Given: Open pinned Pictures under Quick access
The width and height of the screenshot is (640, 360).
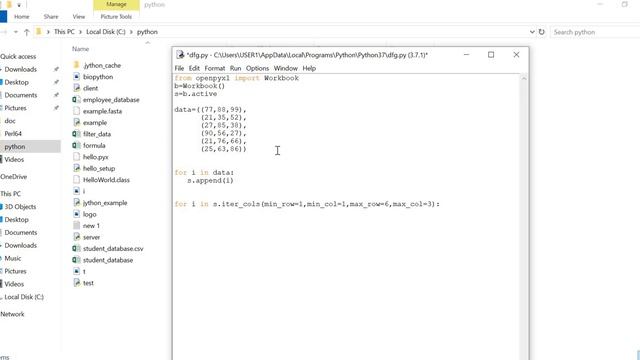Looking at the screenshot, I should 16,108.
